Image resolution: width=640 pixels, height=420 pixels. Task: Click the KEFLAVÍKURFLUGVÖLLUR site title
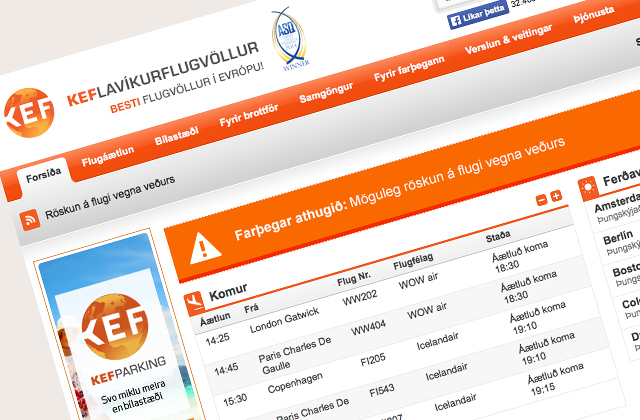pyautogui.click(x=163, y=73)
